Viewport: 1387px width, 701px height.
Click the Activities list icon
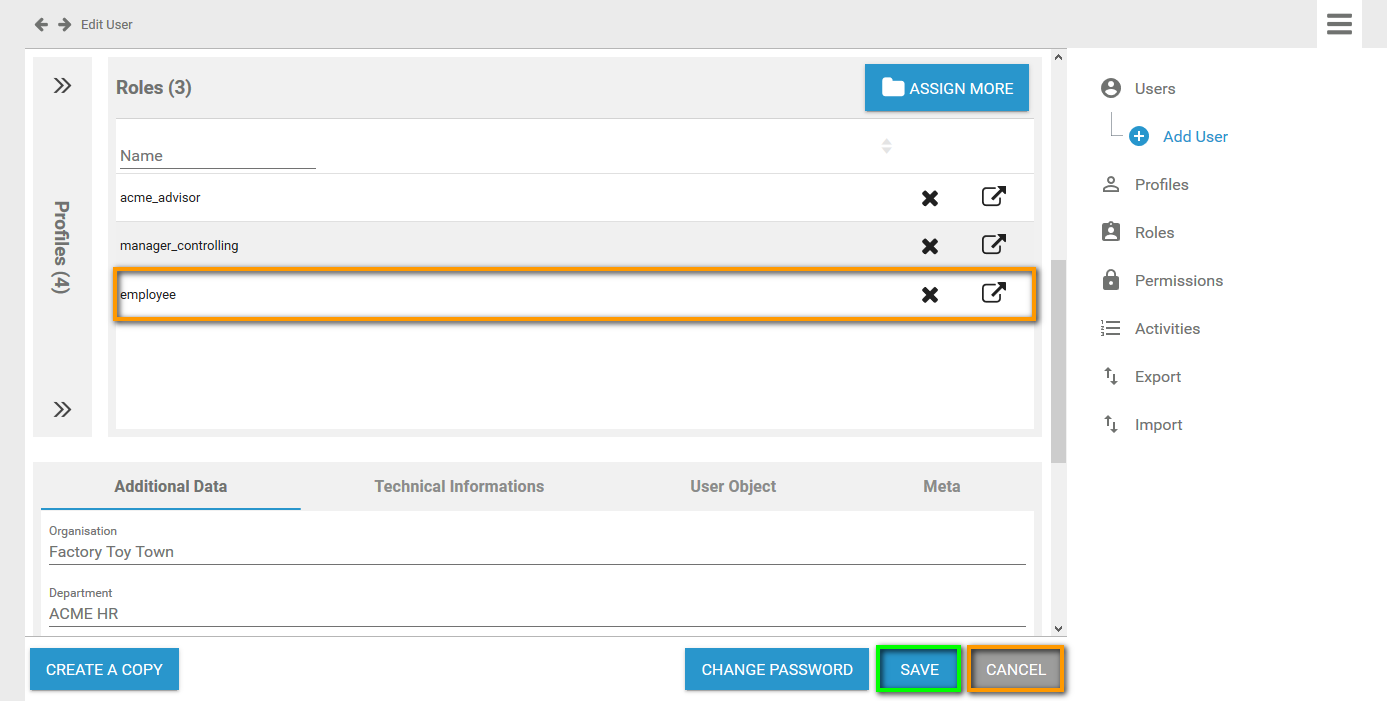[1110, 328]
